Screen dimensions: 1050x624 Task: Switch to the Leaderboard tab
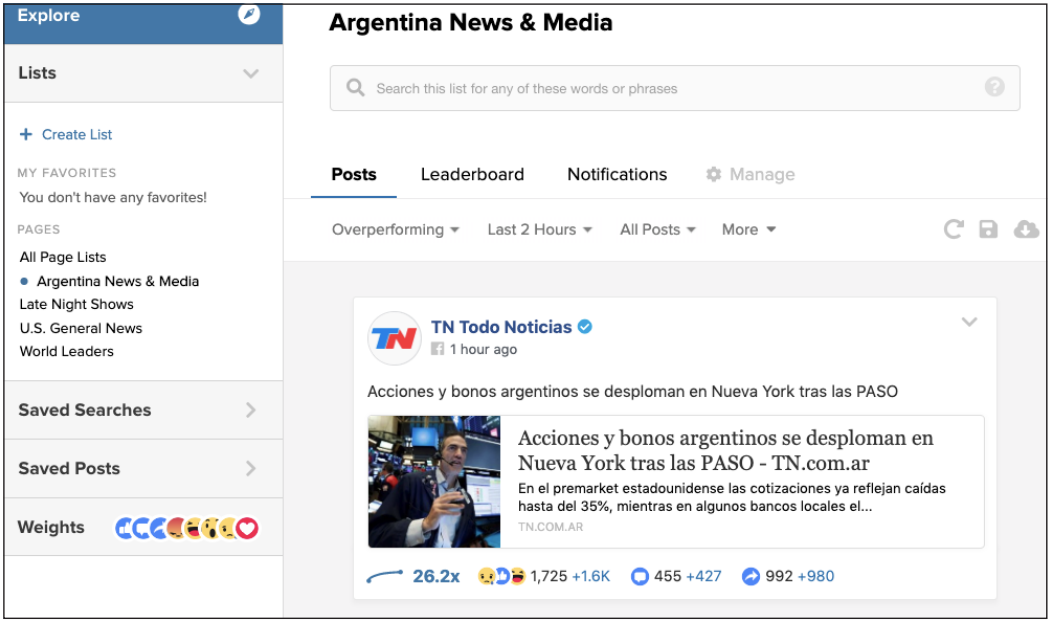pos(472,174)
